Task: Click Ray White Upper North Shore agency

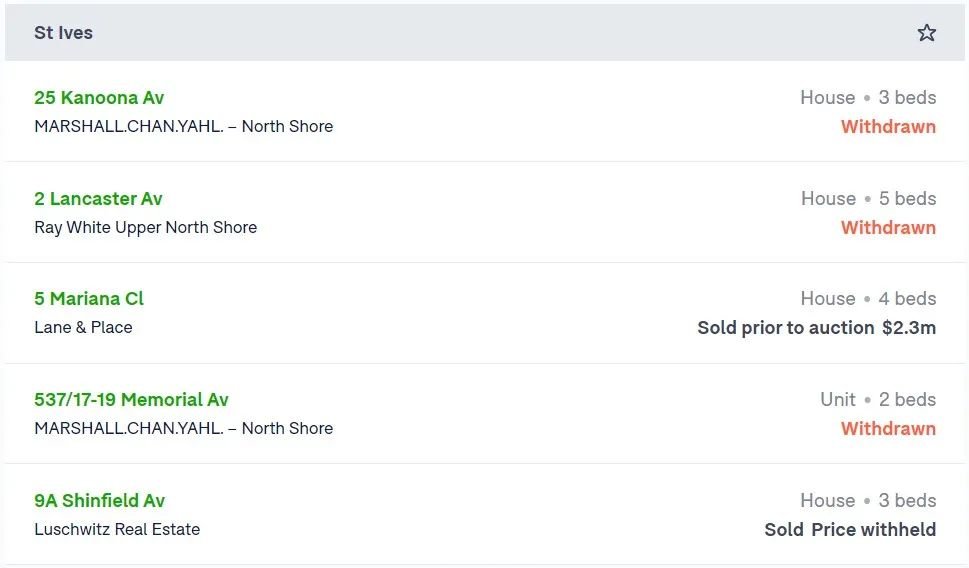Action: (x=145, y=227)
